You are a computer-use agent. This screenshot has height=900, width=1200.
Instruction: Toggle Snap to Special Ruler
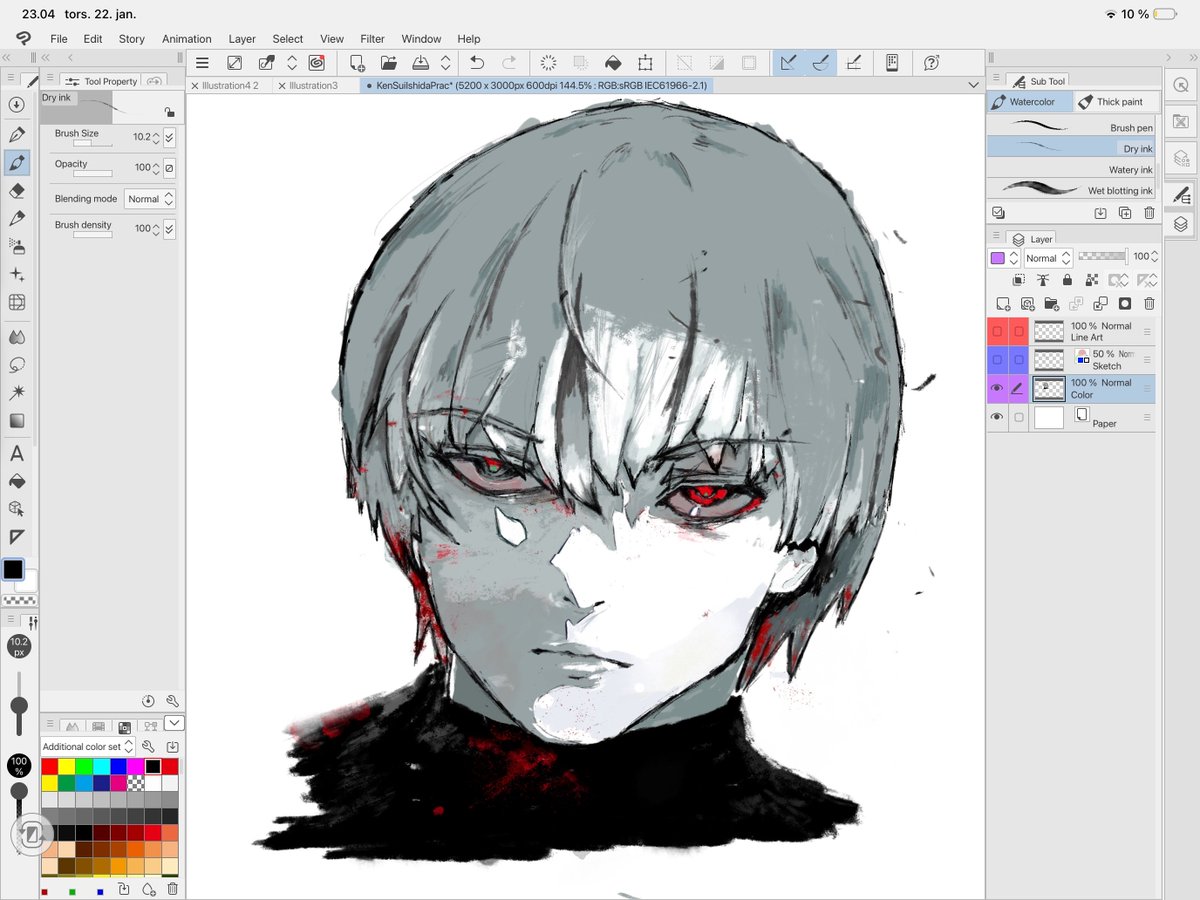[x=821, y=63]
